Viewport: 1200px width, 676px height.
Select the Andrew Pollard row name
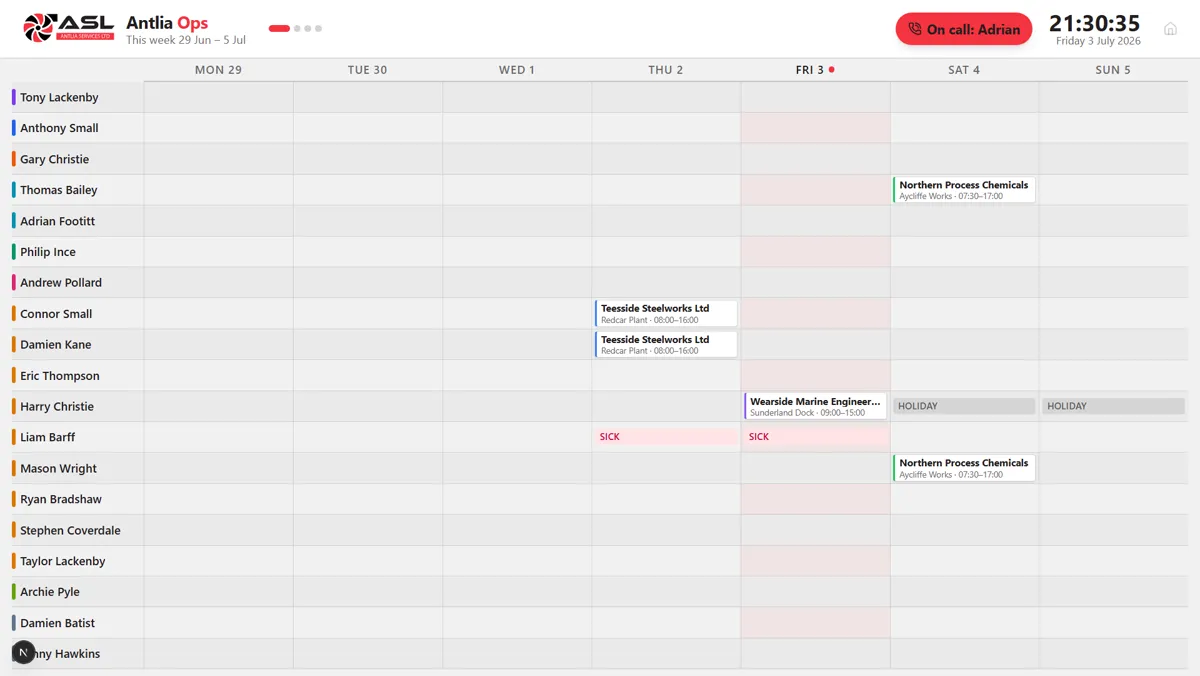61,282
